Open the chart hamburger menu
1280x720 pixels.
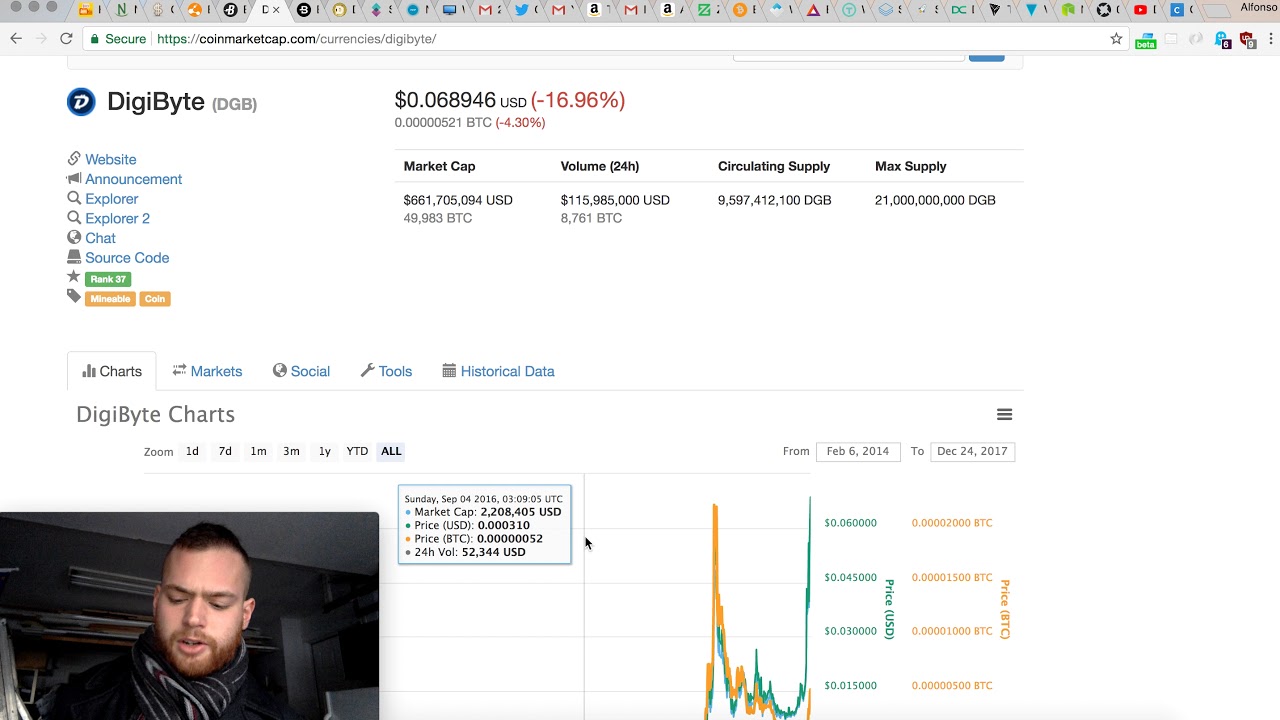[x=1004, y=414]
